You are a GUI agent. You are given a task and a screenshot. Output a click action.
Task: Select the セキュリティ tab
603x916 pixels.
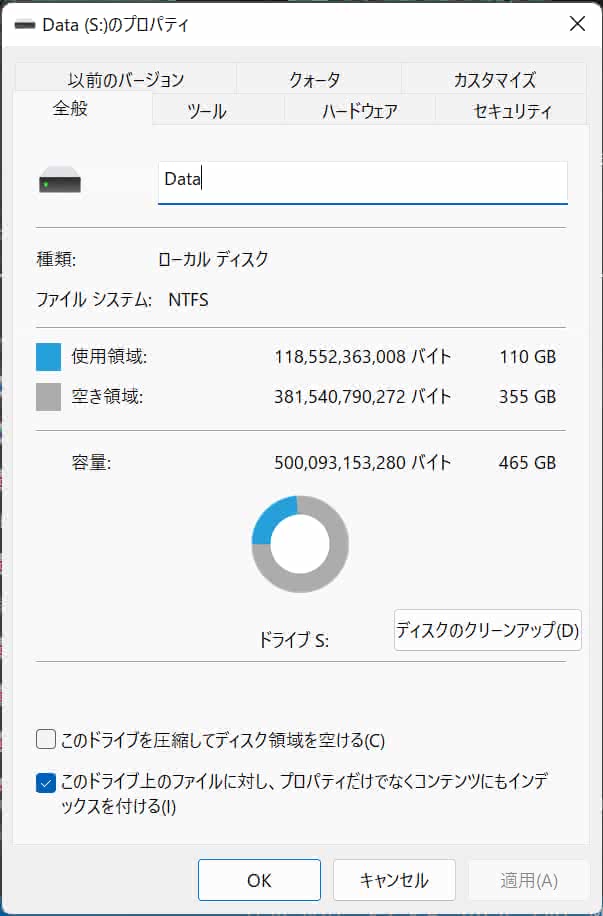tap(512, 111)
